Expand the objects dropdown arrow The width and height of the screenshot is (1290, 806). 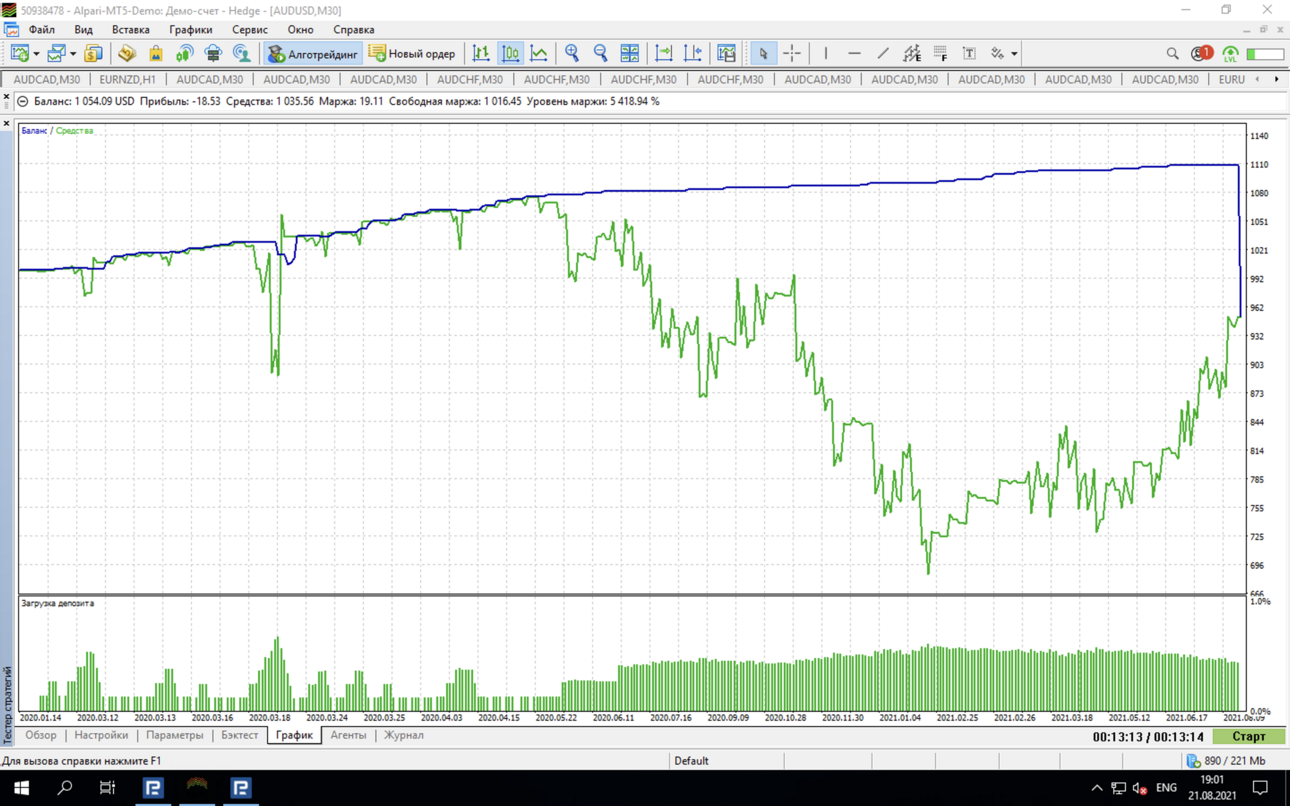pyautogui.click(x=1014, y=54)
